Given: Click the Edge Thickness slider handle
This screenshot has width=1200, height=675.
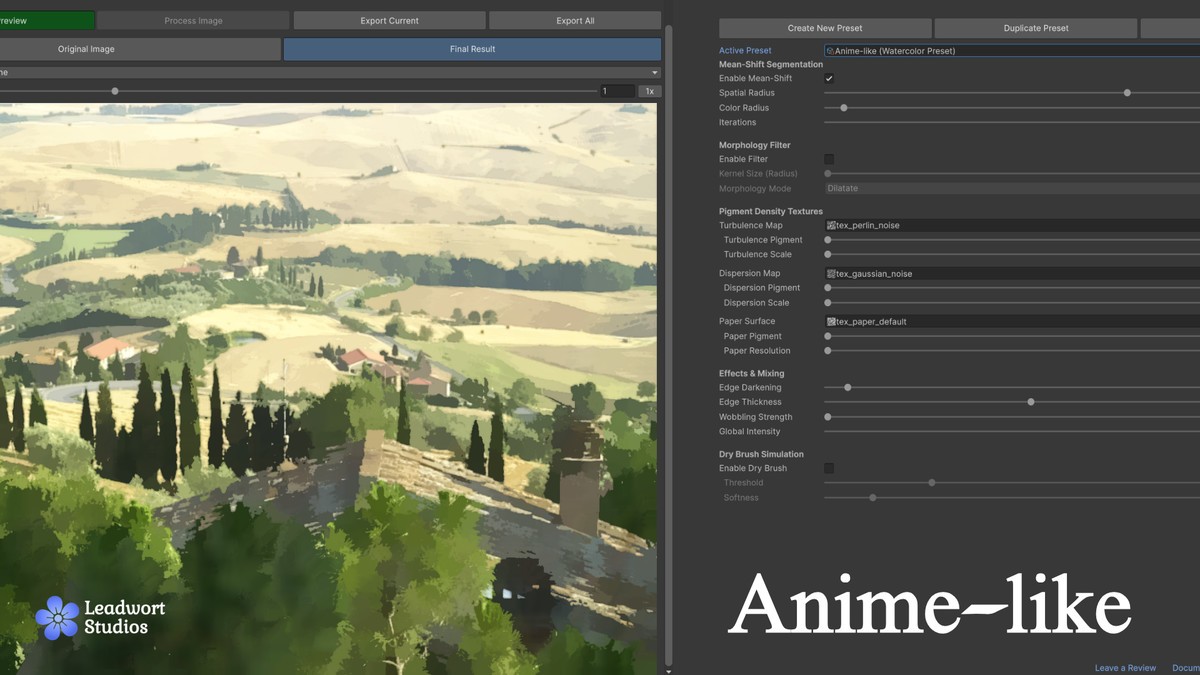Looking at the screenshot, I should pyautogui.click(x=1031, y=402).
